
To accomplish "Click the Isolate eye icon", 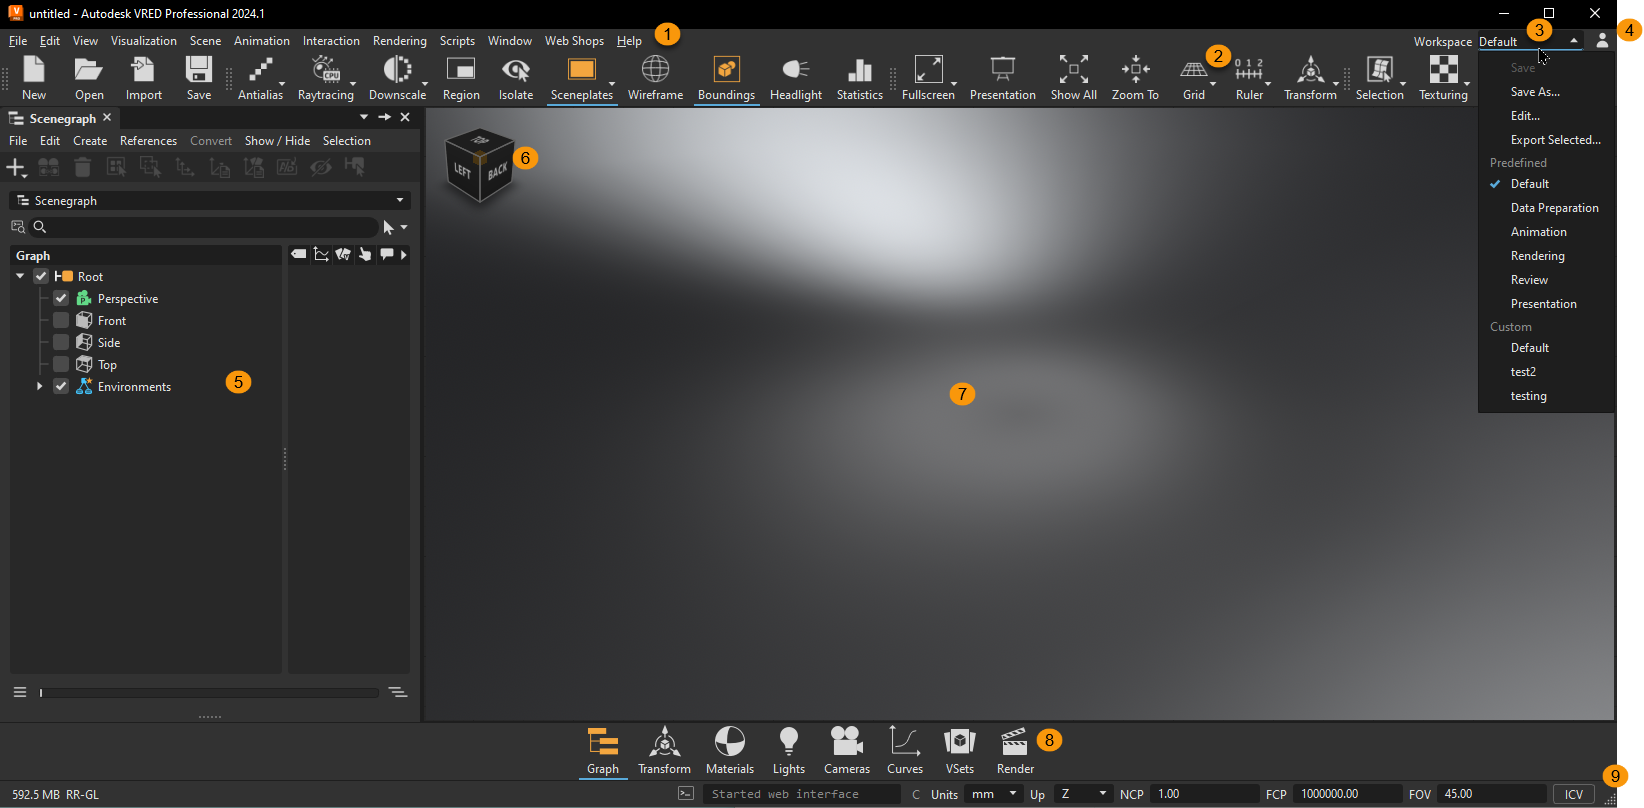I will pos(516,78).
